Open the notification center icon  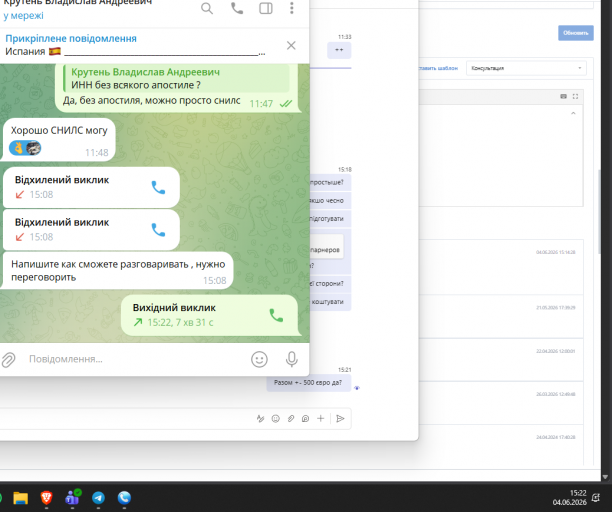tap(596, 498)
